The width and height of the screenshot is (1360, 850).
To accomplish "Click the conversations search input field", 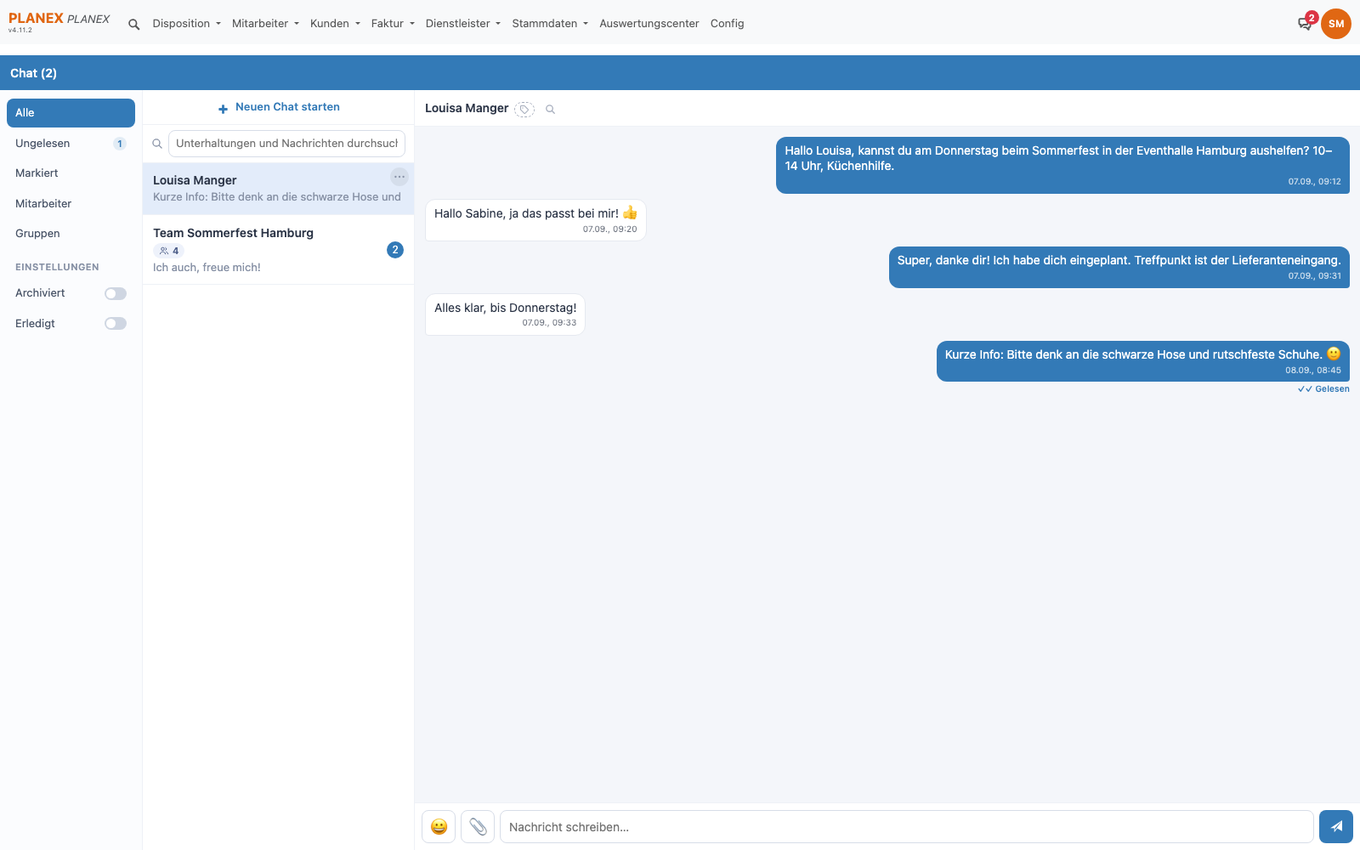I will pos(287,144).
